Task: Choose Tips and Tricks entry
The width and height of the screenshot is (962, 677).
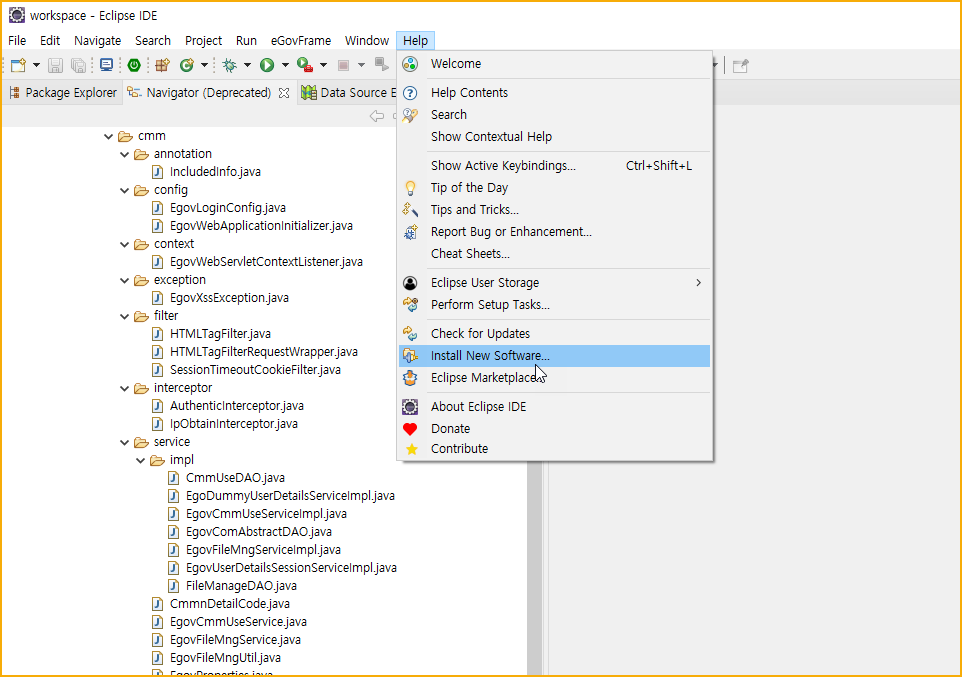Action: 555,210
